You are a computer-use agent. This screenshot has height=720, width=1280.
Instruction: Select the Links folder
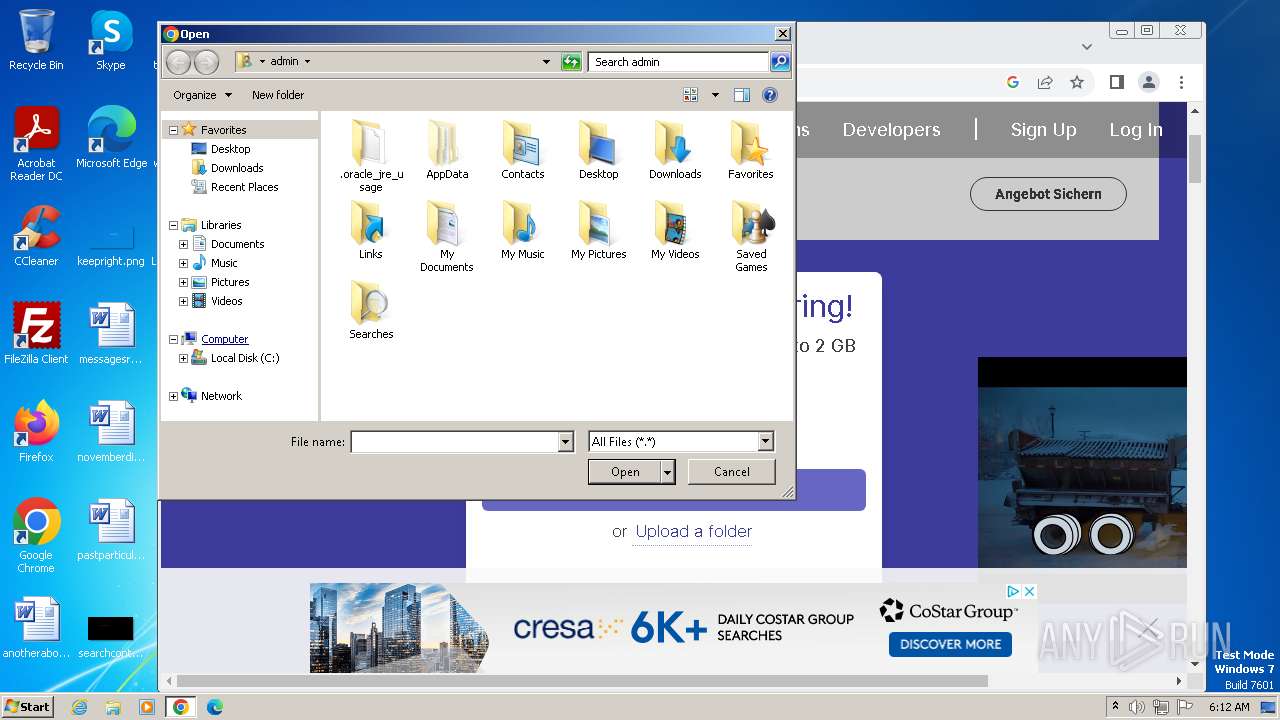371,230
